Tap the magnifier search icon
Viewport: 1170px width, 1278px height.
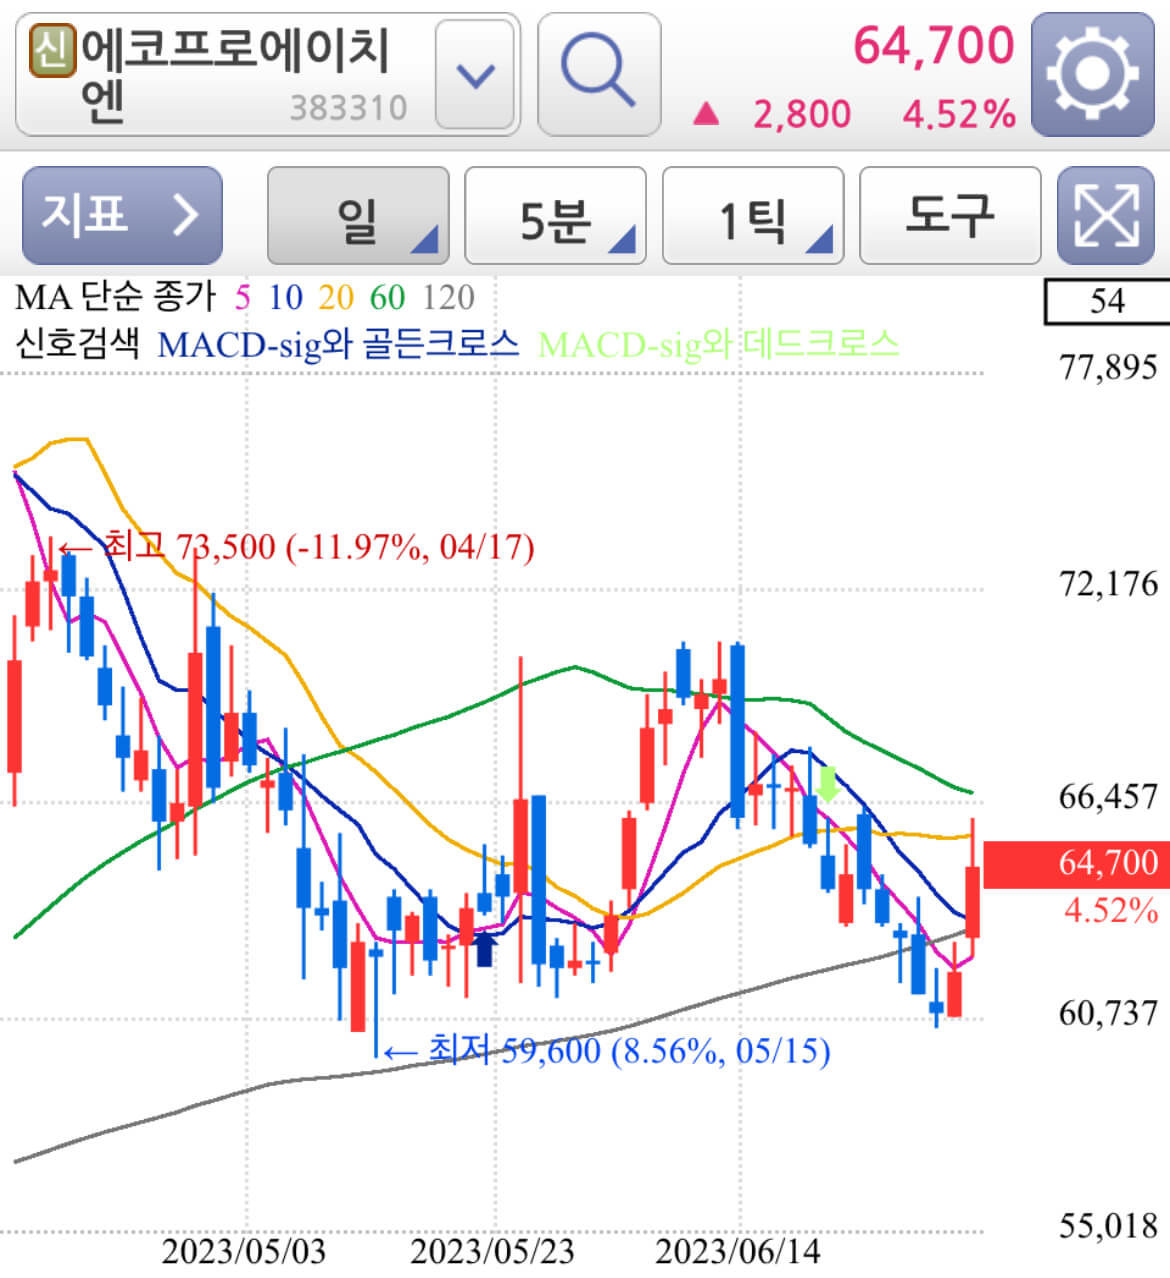coord(598,74)
